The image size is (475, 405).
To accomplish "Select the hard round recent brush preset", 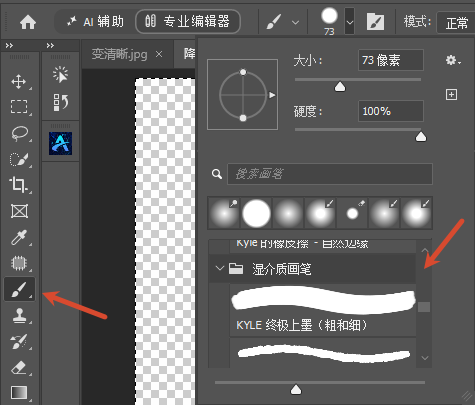I will point(256,213).
